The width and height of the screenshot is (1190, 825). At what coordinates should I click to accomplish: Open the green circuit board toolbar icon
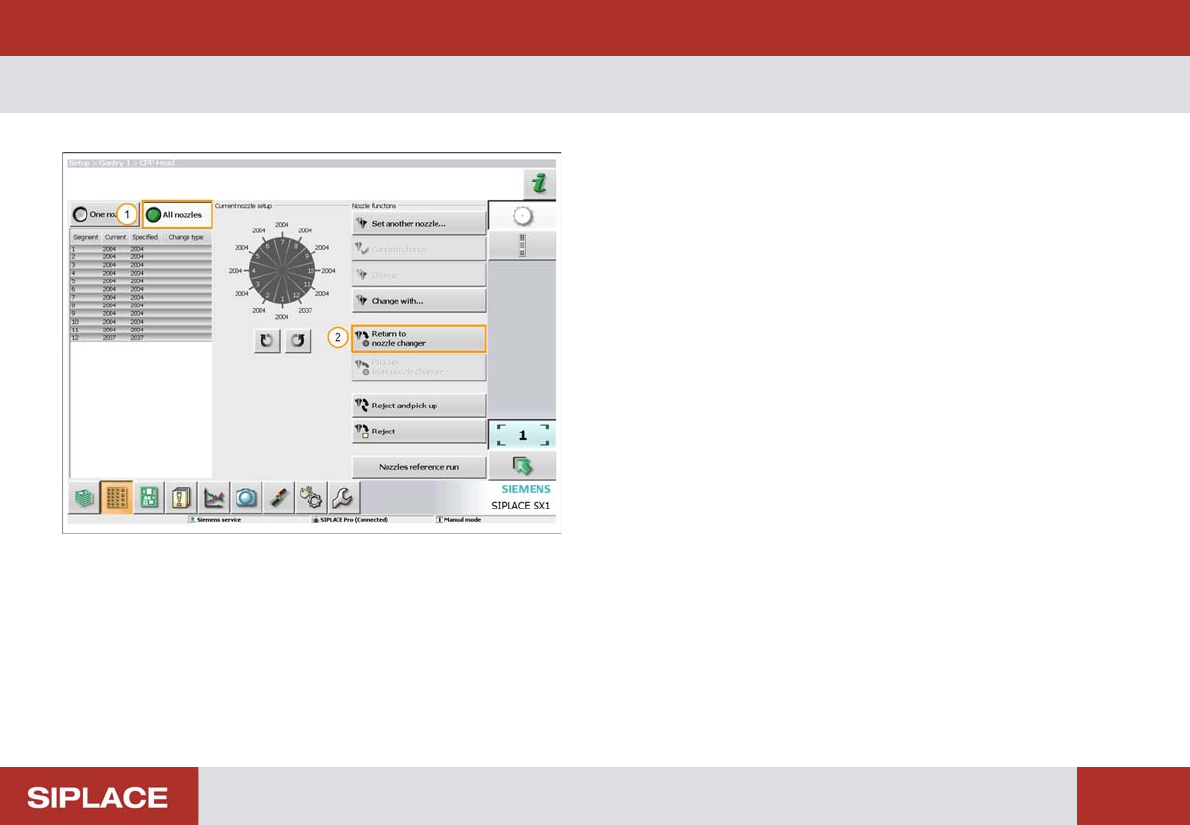click(x=149, y=498)
